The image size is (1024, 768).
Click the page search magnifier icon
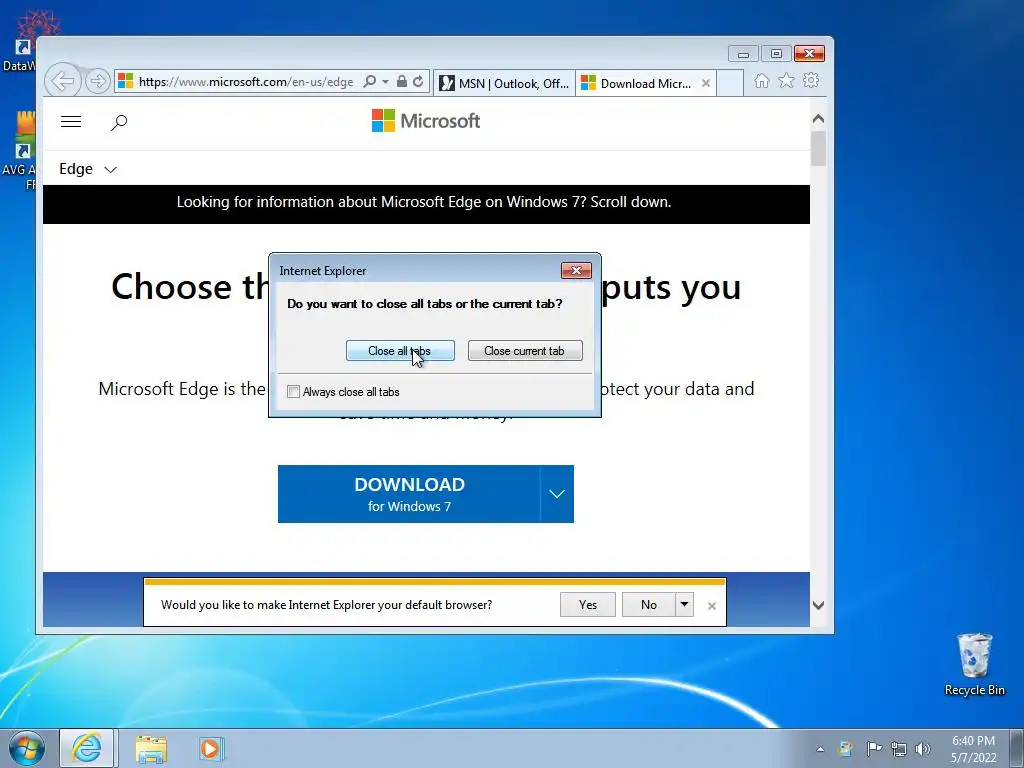(x=119, y=122)
